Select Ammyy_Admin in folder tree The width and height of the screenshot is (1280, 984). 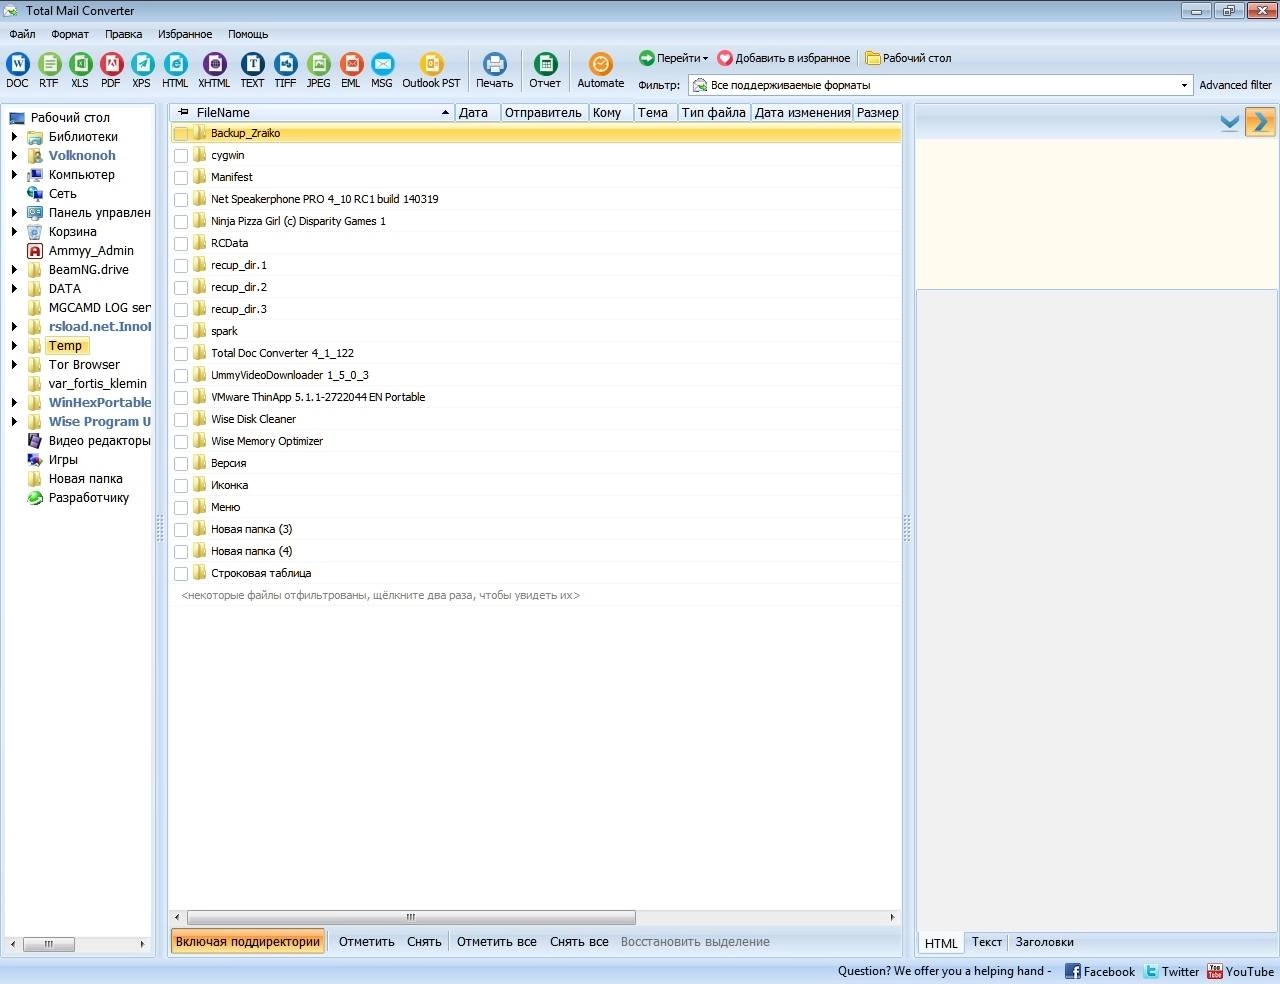(91, 251)
